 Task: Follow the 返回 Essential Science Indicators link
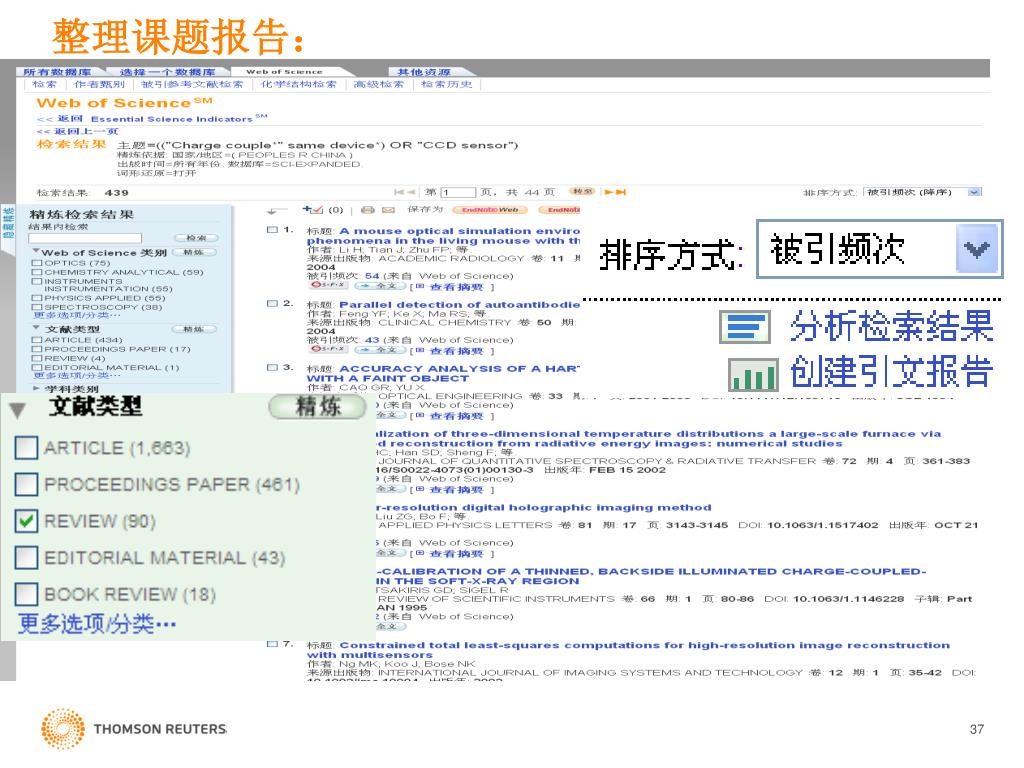(152, 119)
